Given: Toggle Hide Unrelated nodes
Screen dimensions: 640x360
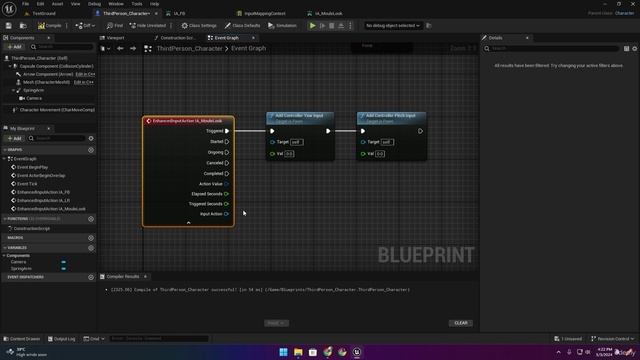Looking at the screenshot, I should [x=148, y=25].
